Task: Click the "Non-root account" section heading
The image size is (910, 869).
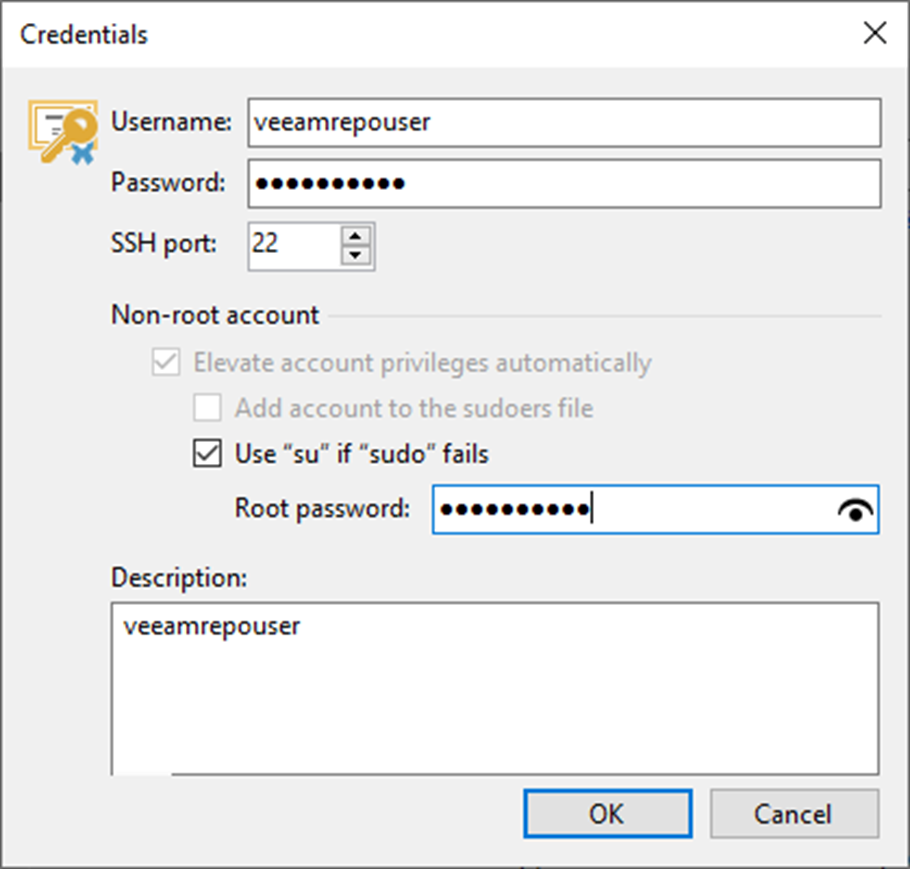Action: (x=215, y=316)
